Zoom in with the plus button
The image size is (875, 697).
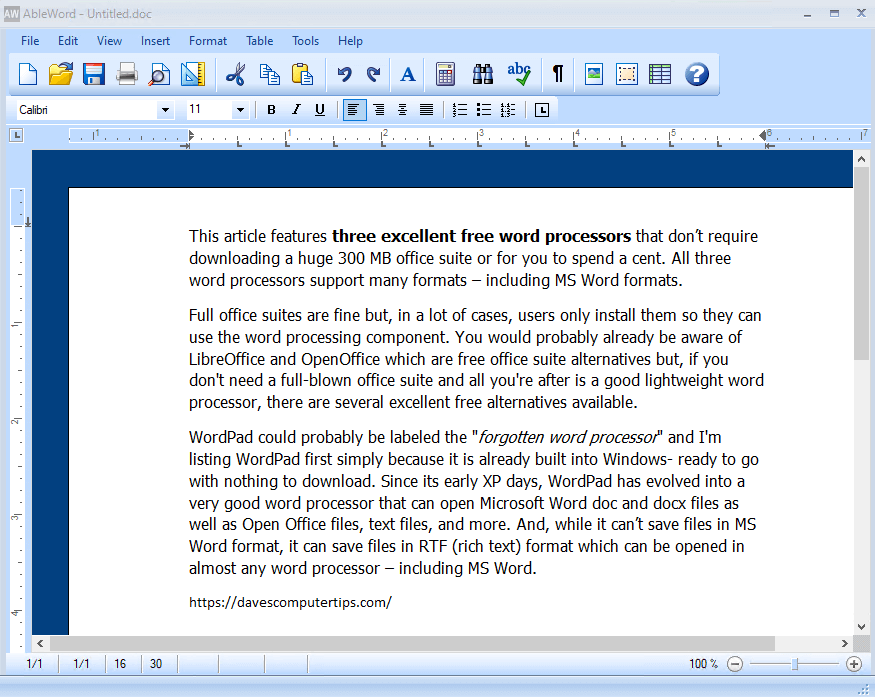854,664
